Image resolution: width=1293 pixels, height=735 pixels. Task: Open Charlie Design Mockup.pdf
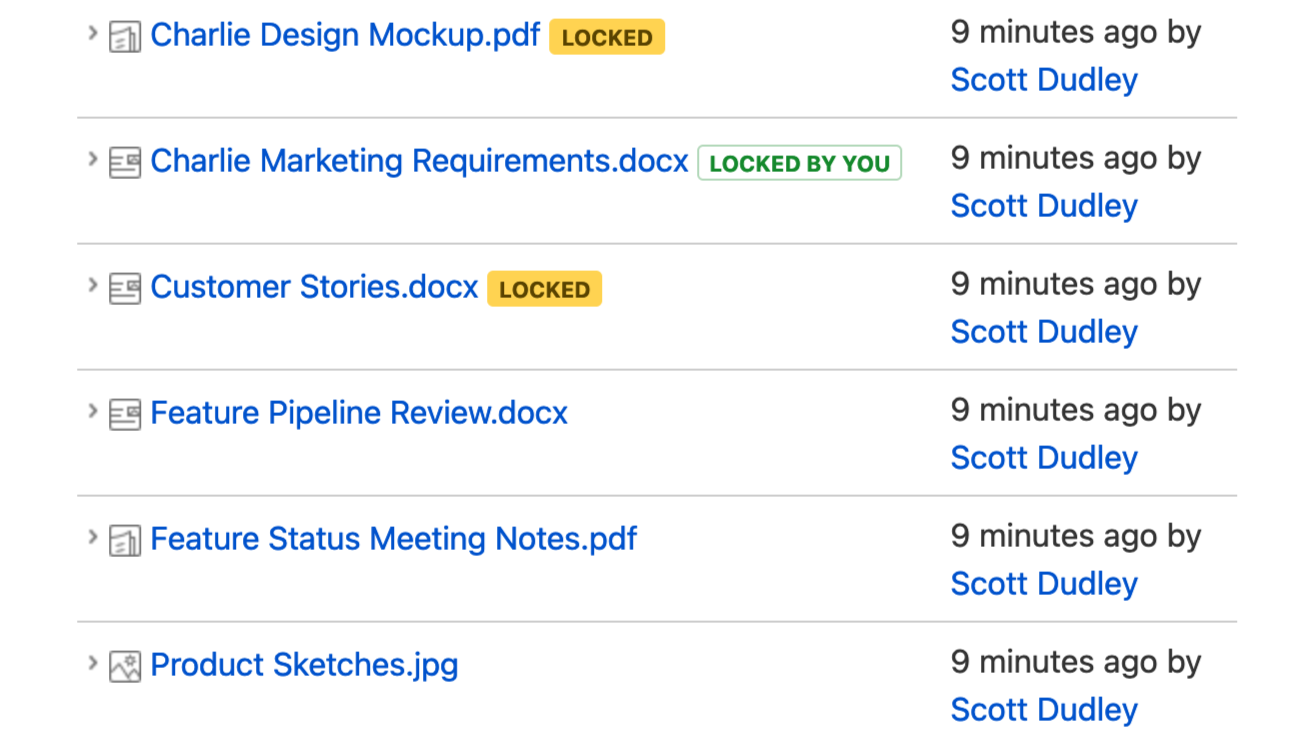point(345,36)
